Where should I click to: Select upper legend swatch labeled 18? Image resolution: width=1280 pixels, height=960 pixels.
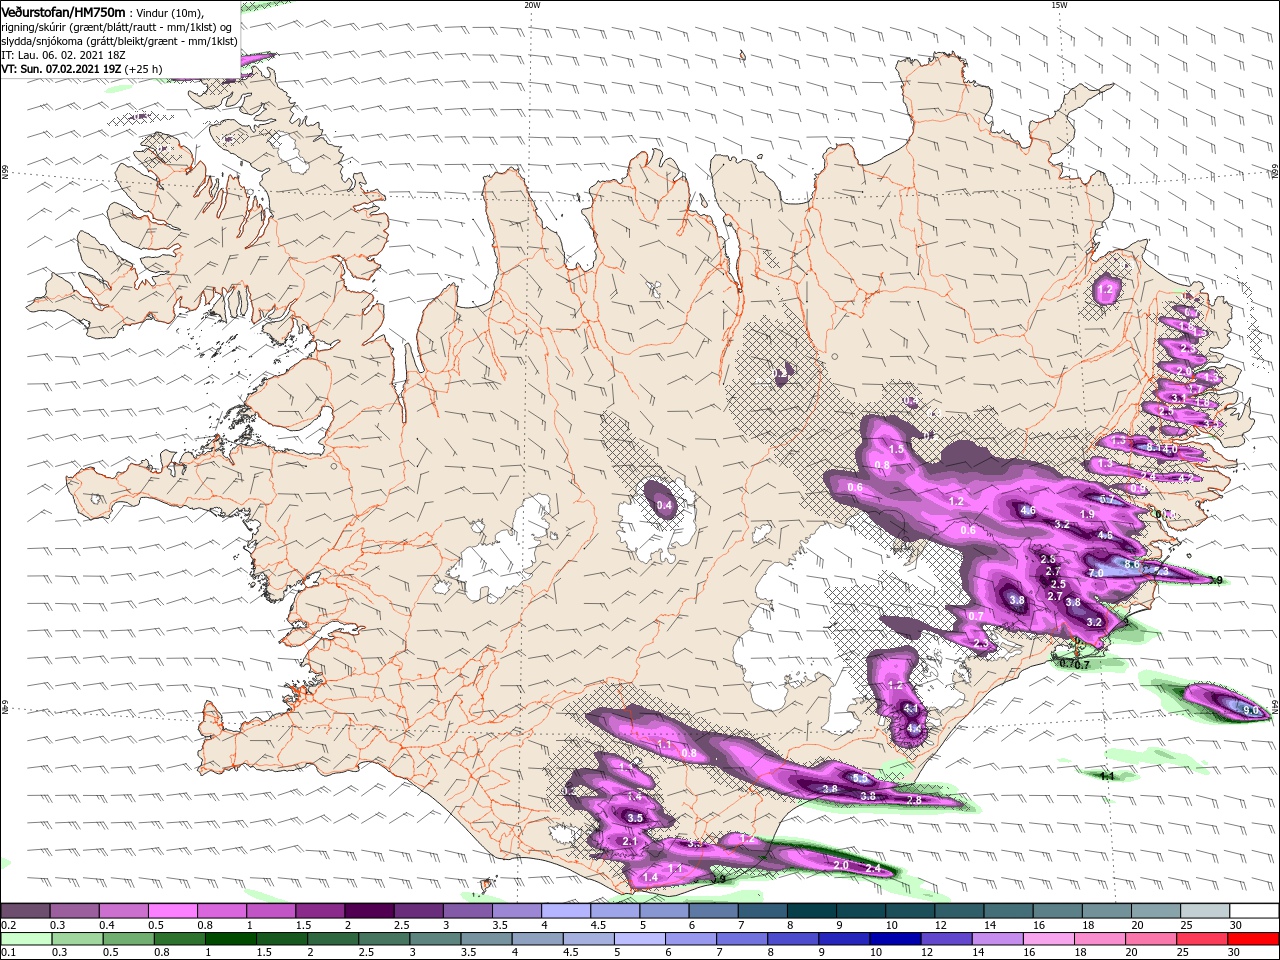(1106, 911)
